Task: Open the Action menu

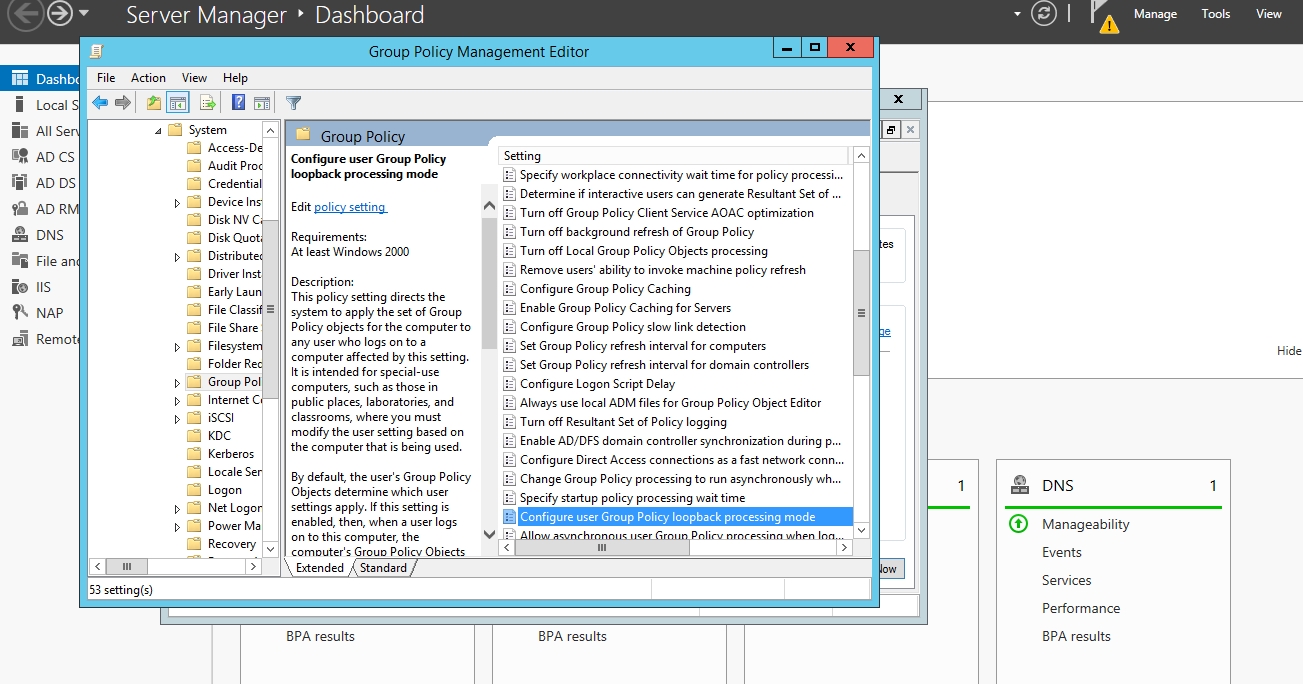Action: (148, 78)
